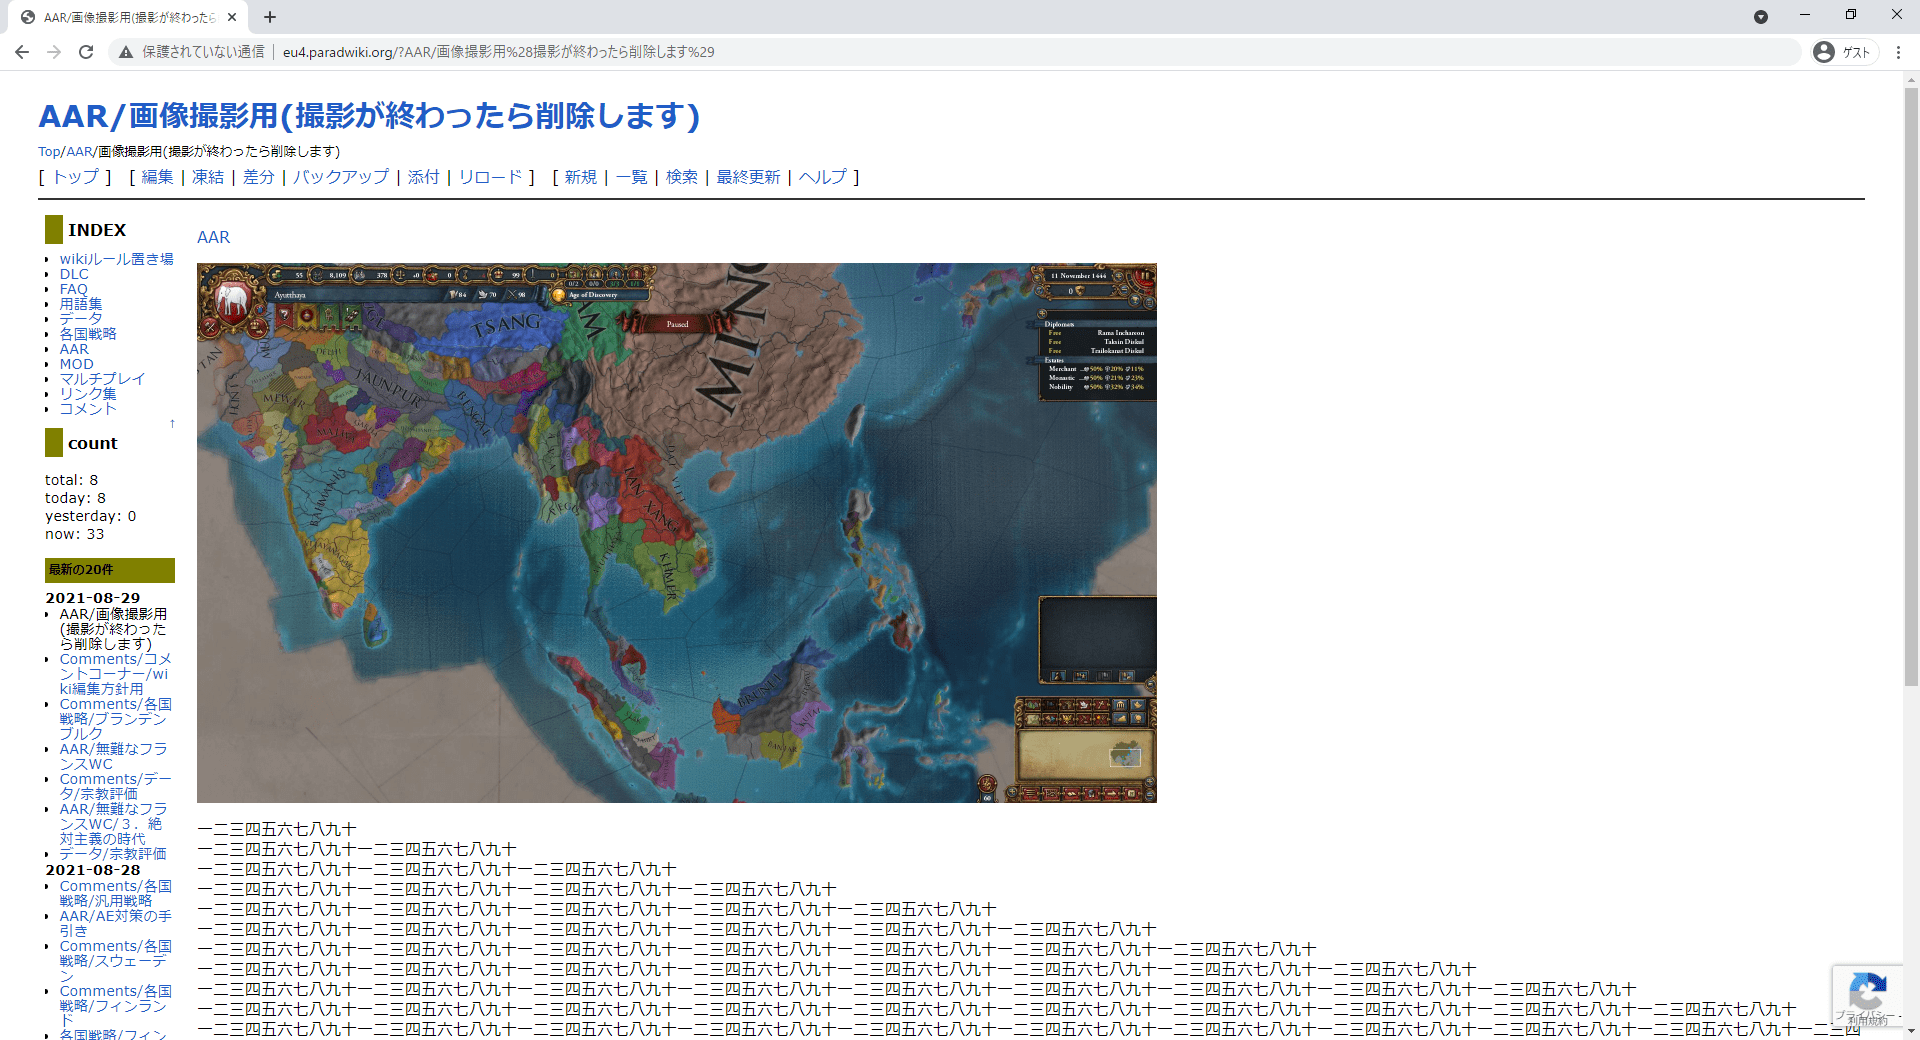Open the FAQ link in INDEX

pos(73,289)
